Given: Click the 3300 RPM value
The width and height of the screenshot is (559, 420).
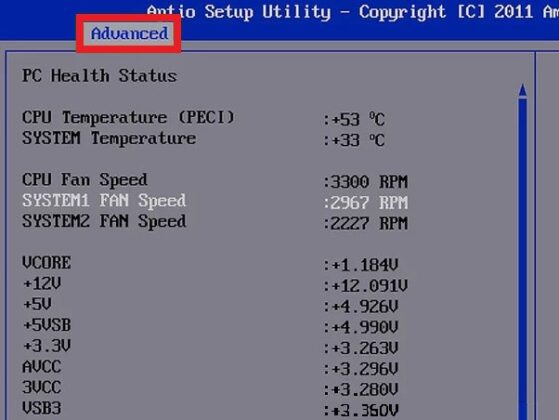Looking at the screenshot, I should pos(365,182).
